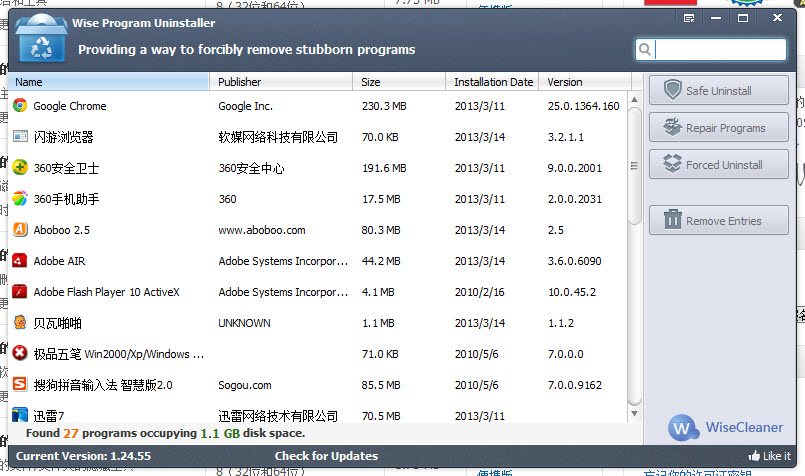Viewport: 805px width, 476px height.
Task: Click the Remove Entries button
Action: [x=719, y=220]
